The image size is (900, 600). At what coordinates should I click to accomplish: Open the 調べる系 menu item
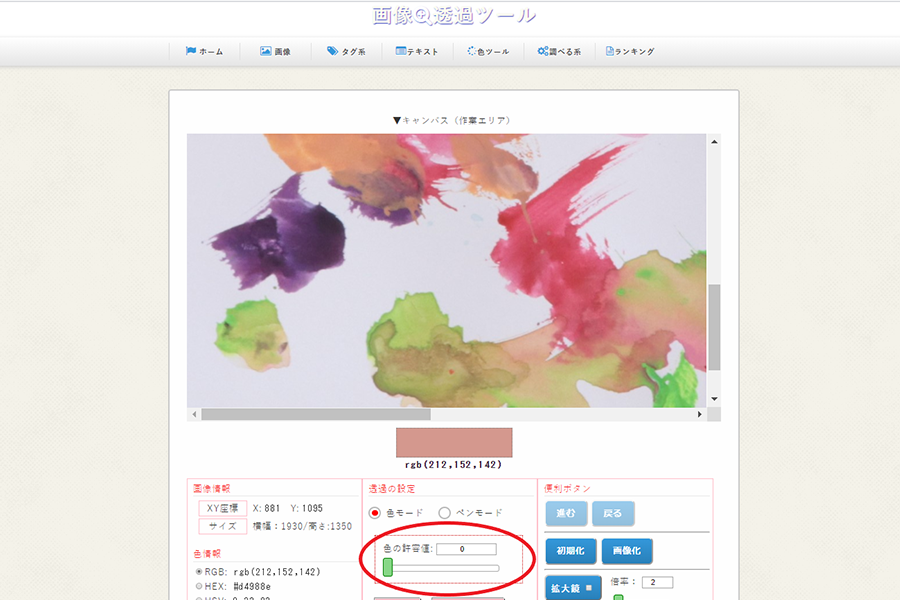pos(559,51)
